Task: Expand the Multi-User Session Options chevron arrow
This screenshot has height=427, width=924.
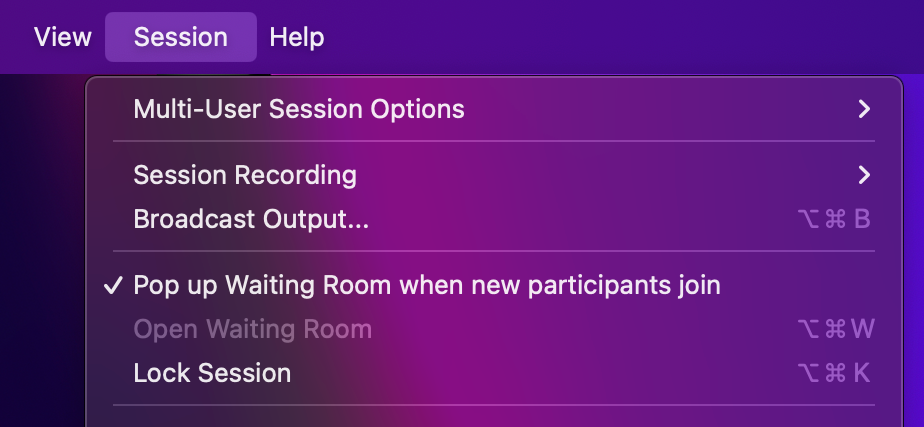Action: (864, 108)
